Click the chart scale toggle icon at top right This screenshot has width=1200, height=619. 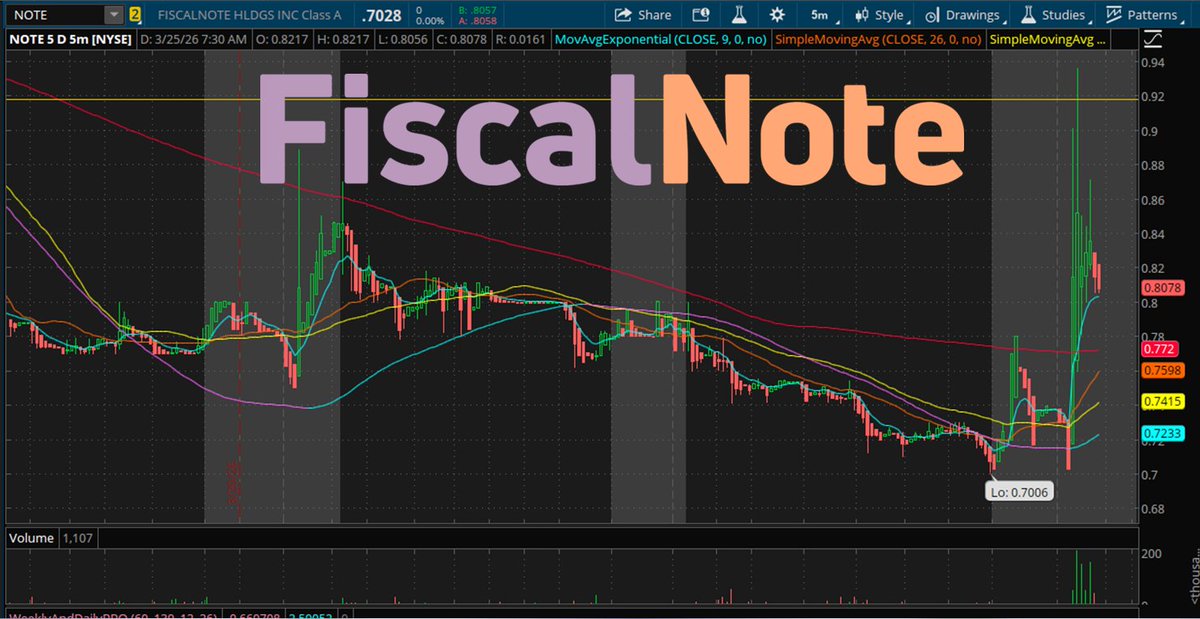pos(1153,40)
